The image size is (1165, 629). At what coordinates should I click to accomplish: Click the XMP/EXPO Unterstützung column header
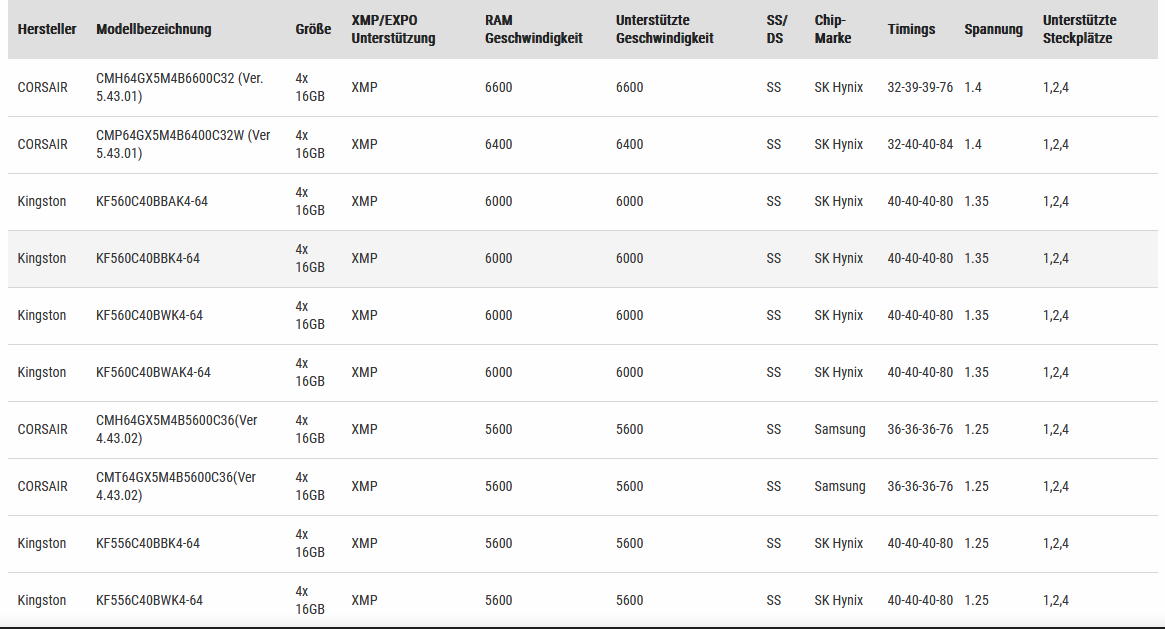click(393, 29)
